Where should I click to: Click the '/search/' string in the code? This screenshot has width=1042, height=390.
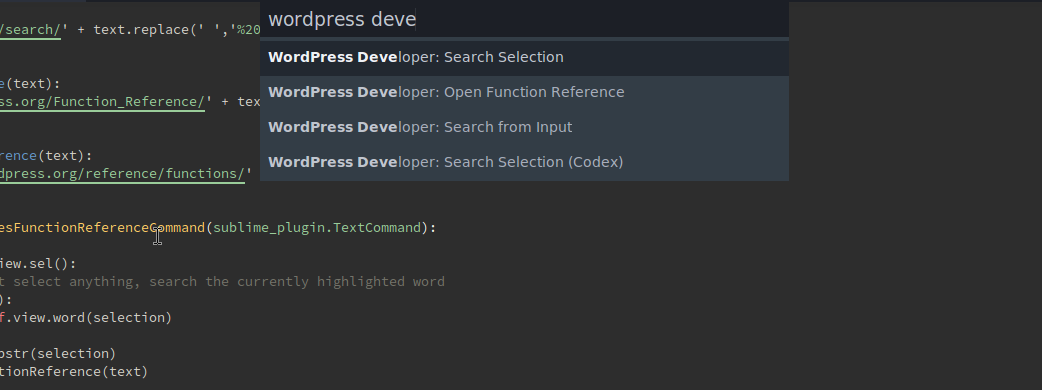[x=31, y=30]
